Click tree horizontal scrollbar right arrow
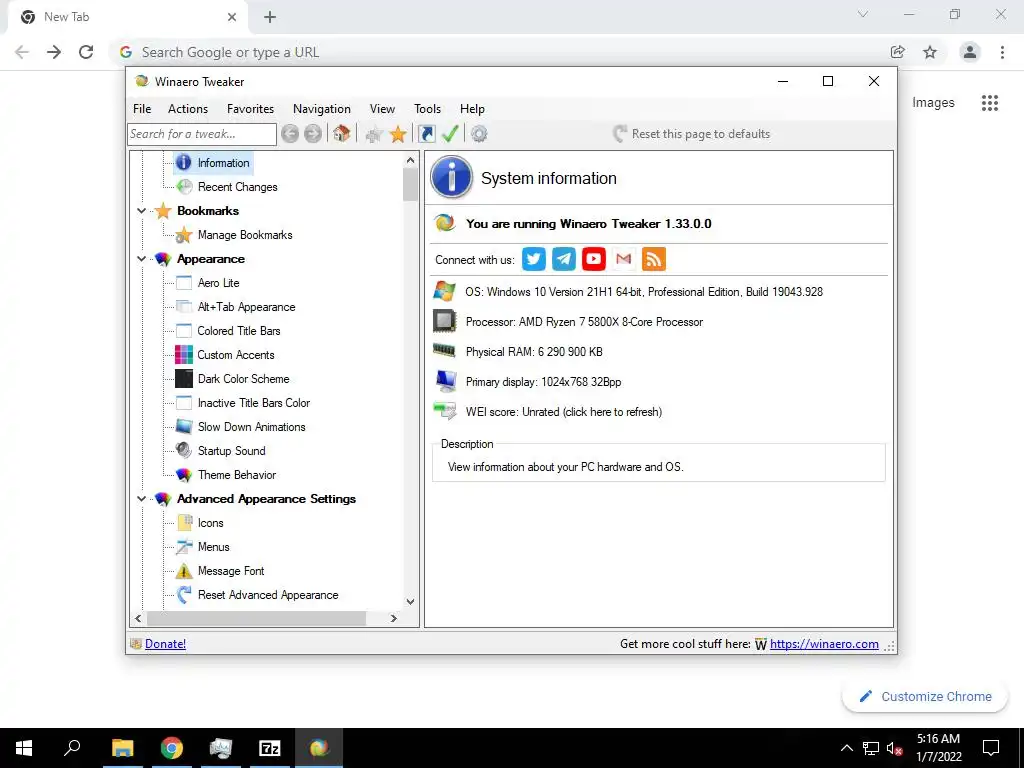1024x768 pixels. (393, 618)
